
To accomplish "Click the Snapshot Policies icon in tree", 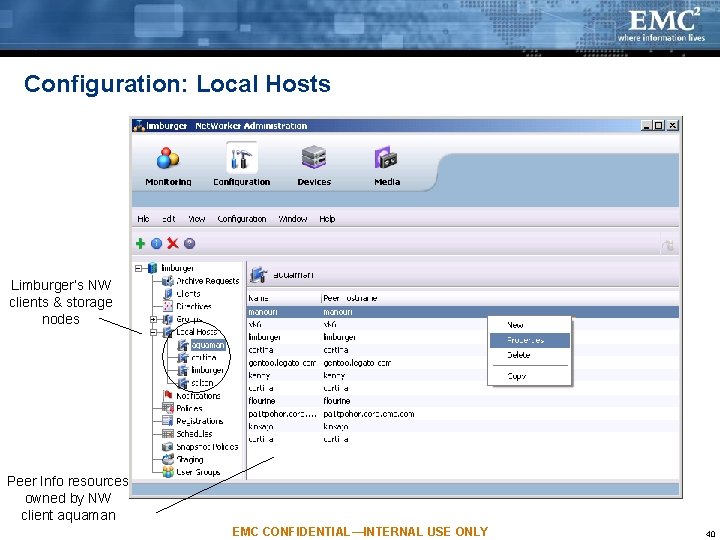I will [x=168, y=447].
